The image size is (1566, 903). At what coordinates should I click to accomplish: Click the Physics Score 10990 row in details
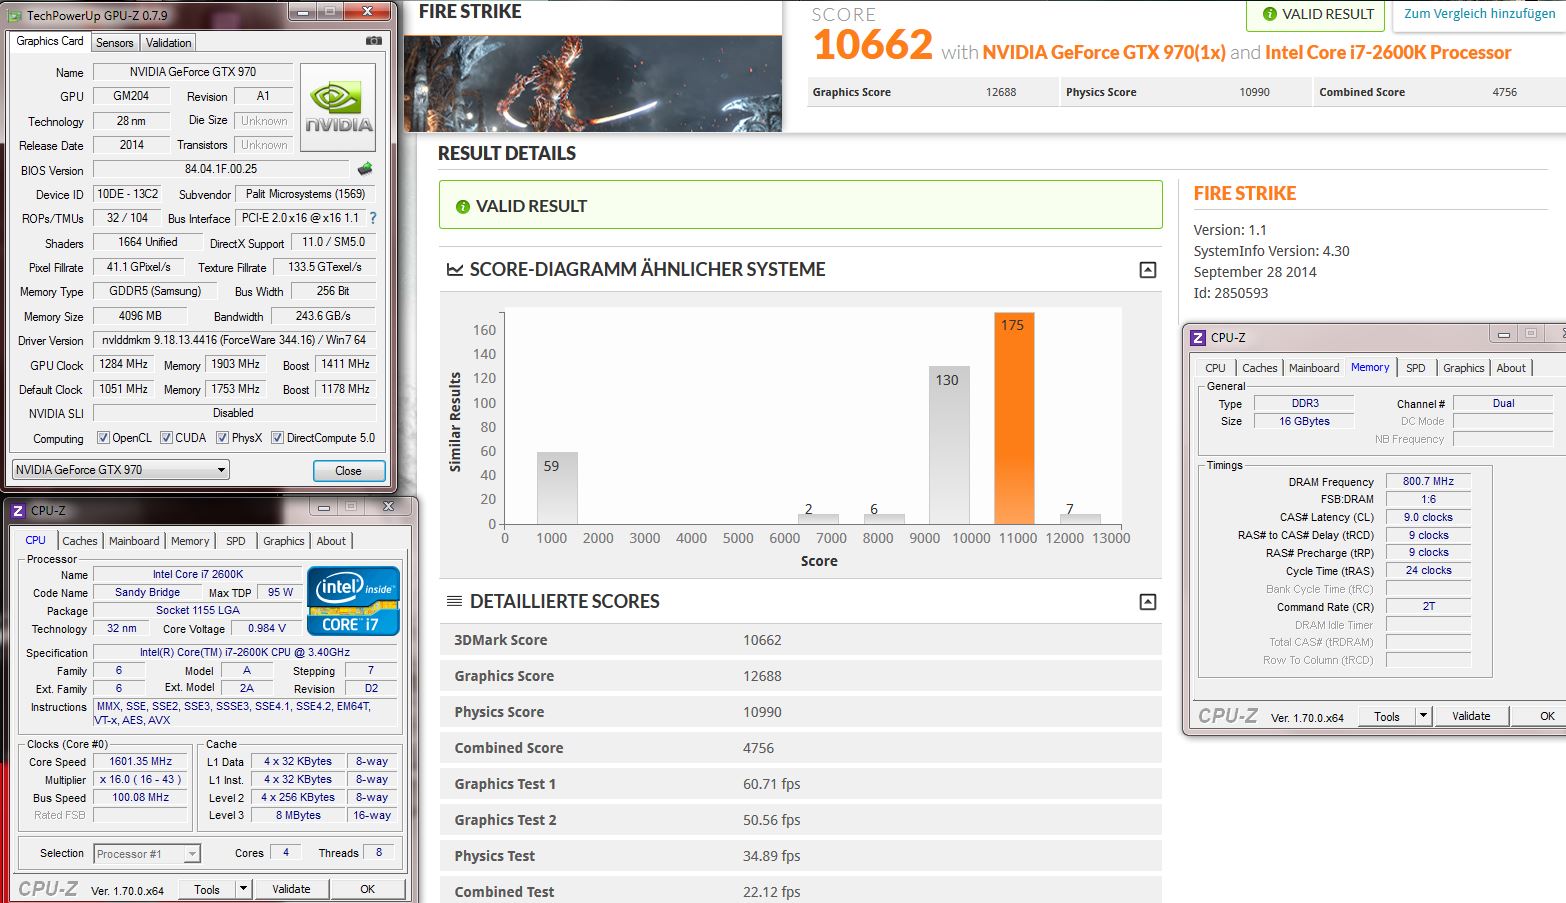801,712
